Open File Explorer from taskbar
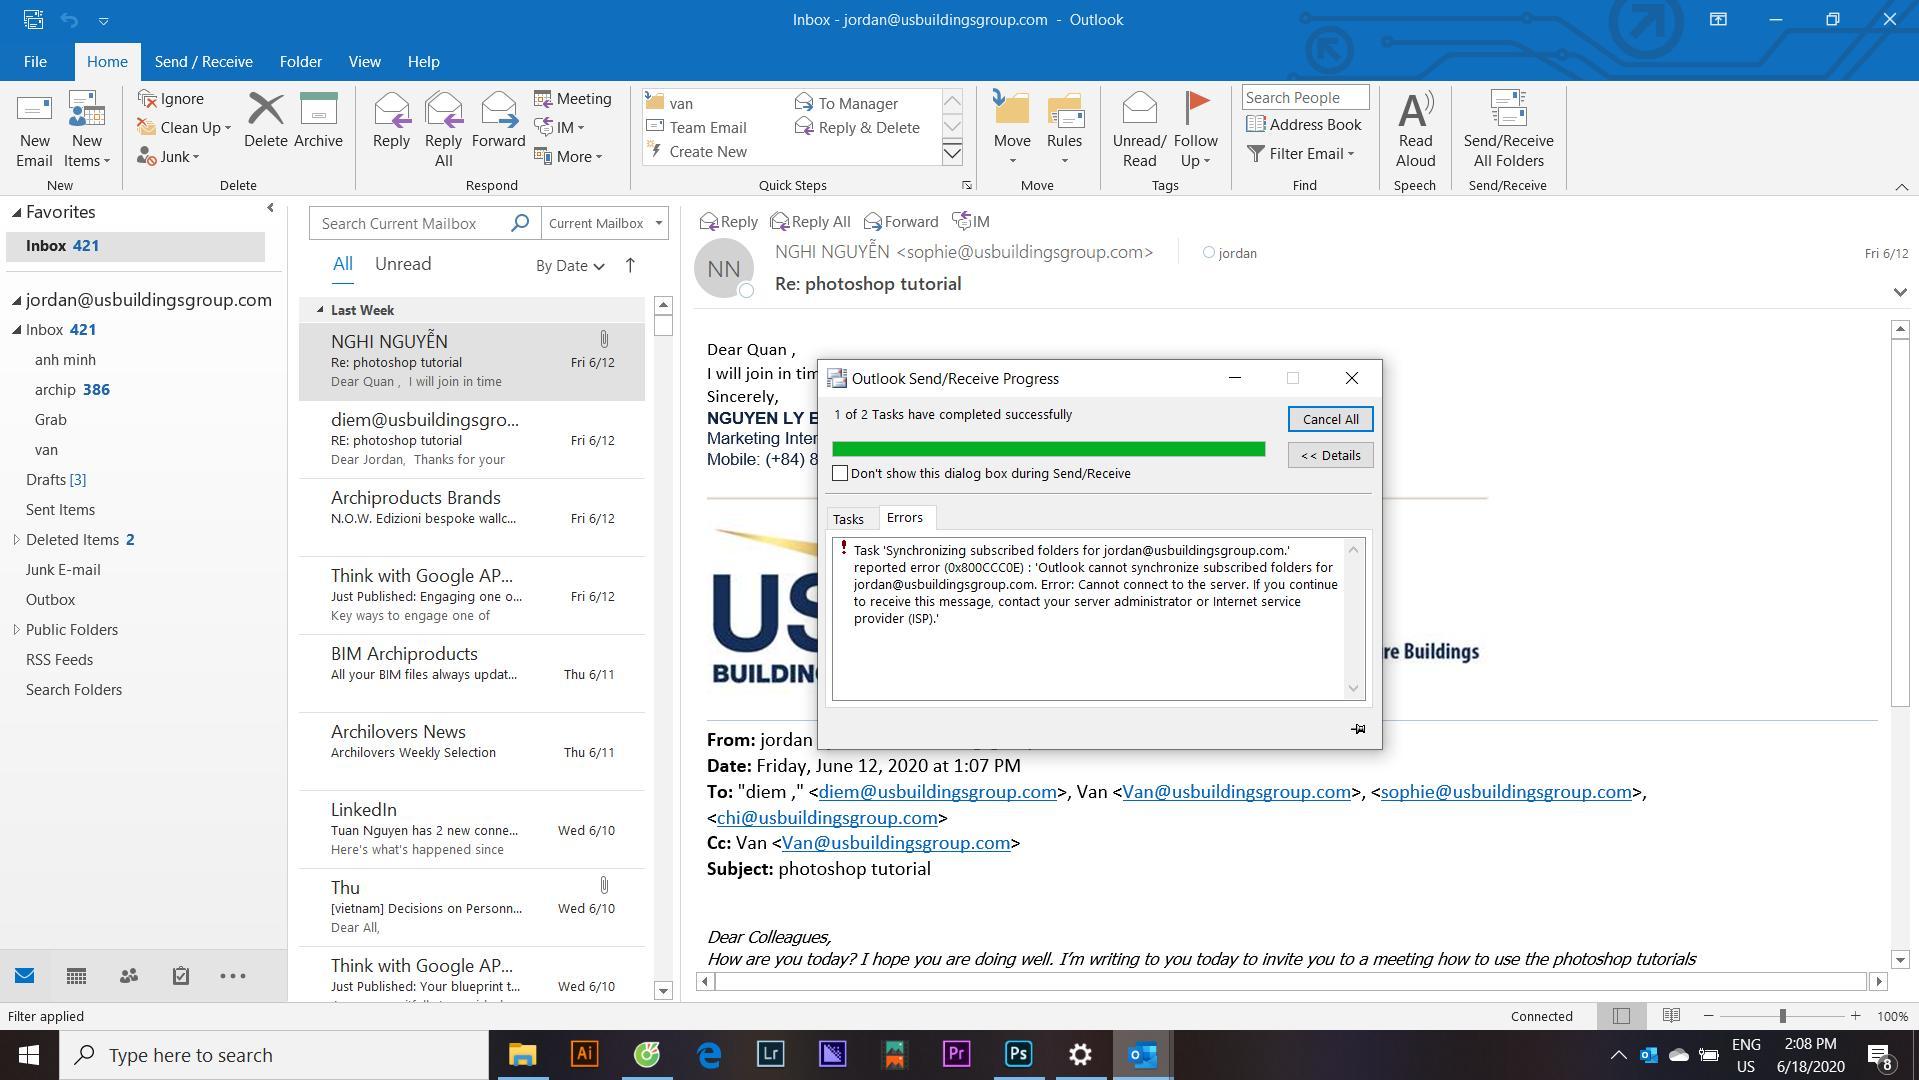The height and width of the screenshot is (1080, 1919). pyautogui.click(x=522, y=1054)
